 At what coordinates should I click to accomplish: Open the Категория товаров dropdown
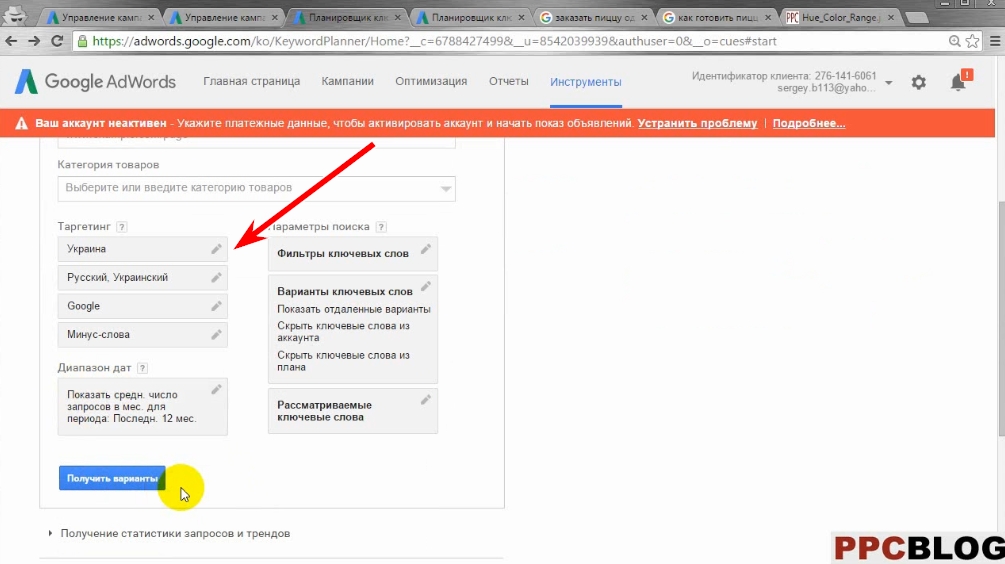point(256,188)
